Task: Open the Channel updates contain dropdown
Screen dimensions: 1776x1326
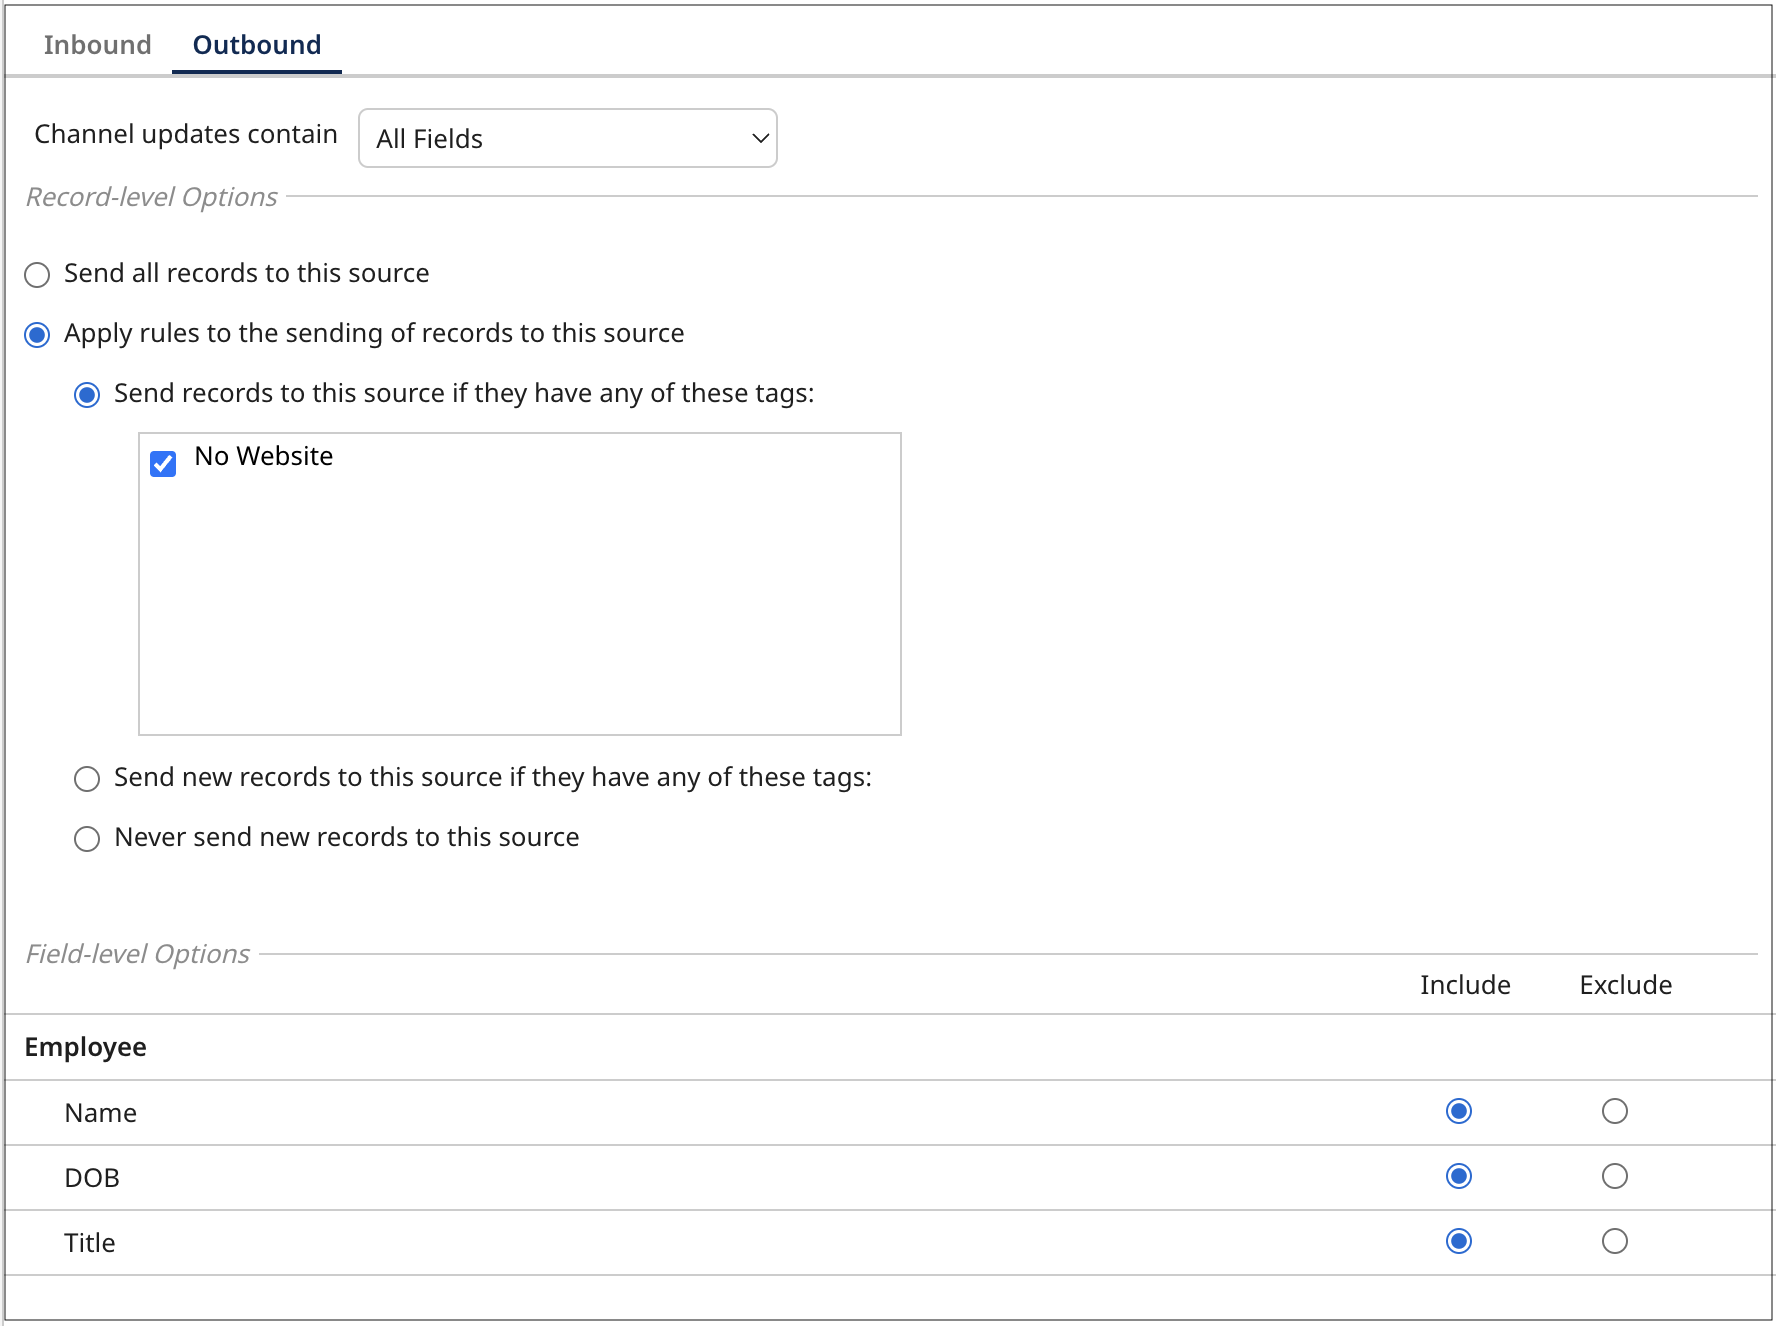Action: click(x=567, y=138)
